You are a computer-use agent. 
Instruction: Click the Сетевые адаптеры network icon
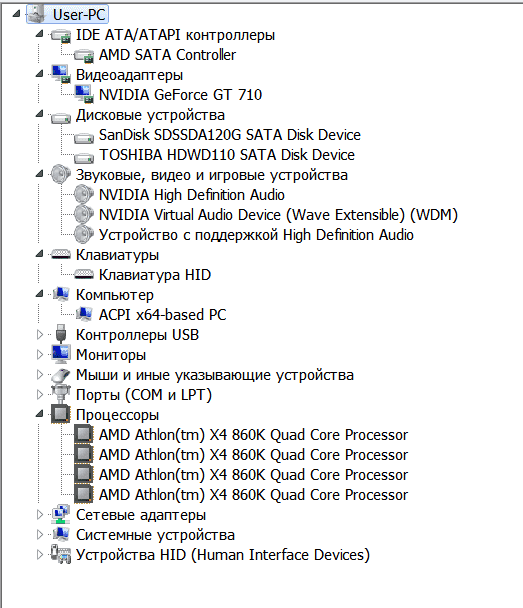(x=61, y=514)
